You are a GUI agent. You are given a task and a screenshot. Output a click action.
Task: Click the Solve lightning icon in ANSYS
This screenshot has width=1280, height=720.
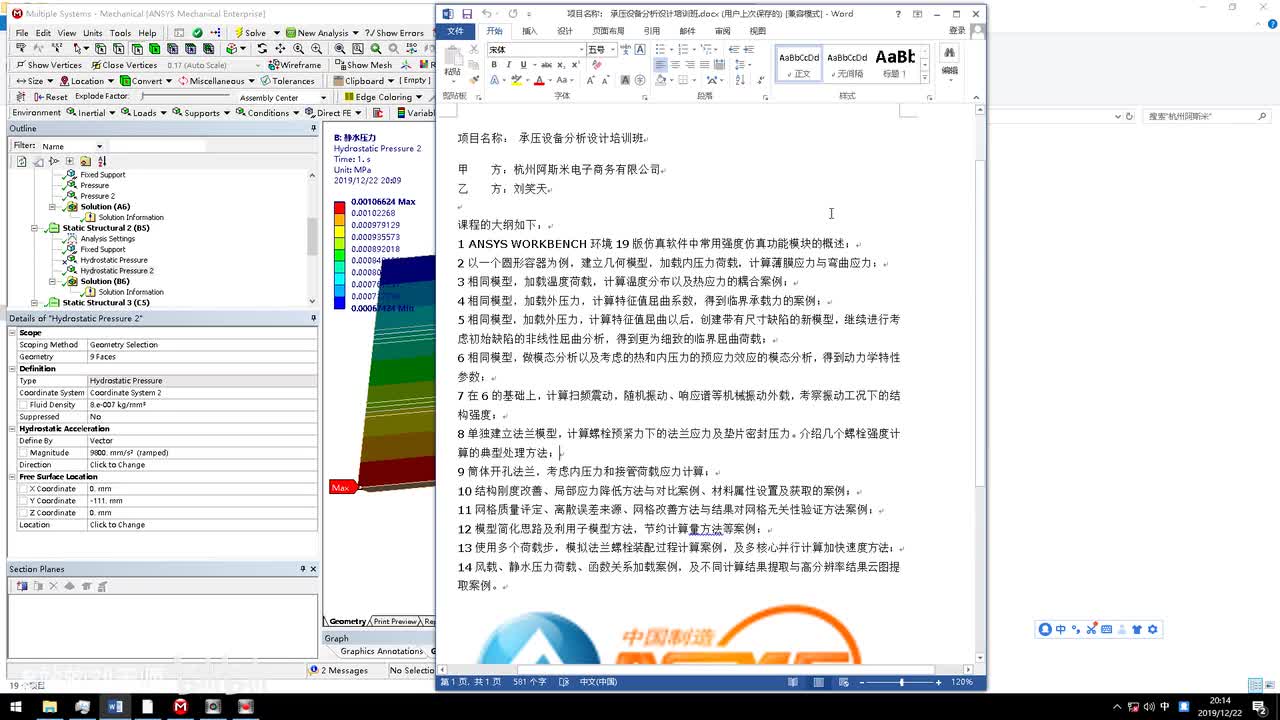click(x=238, y=33)
